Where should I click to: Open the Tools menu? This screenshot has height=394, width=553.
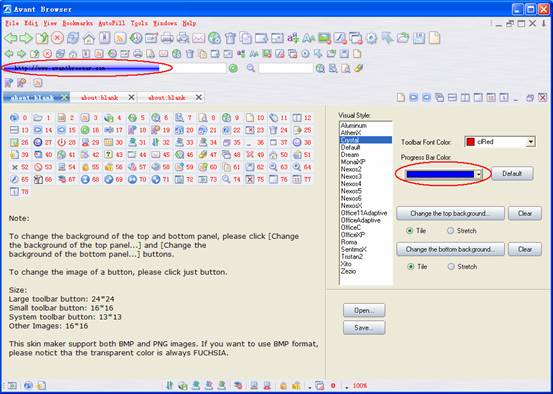tap(139, 23)
